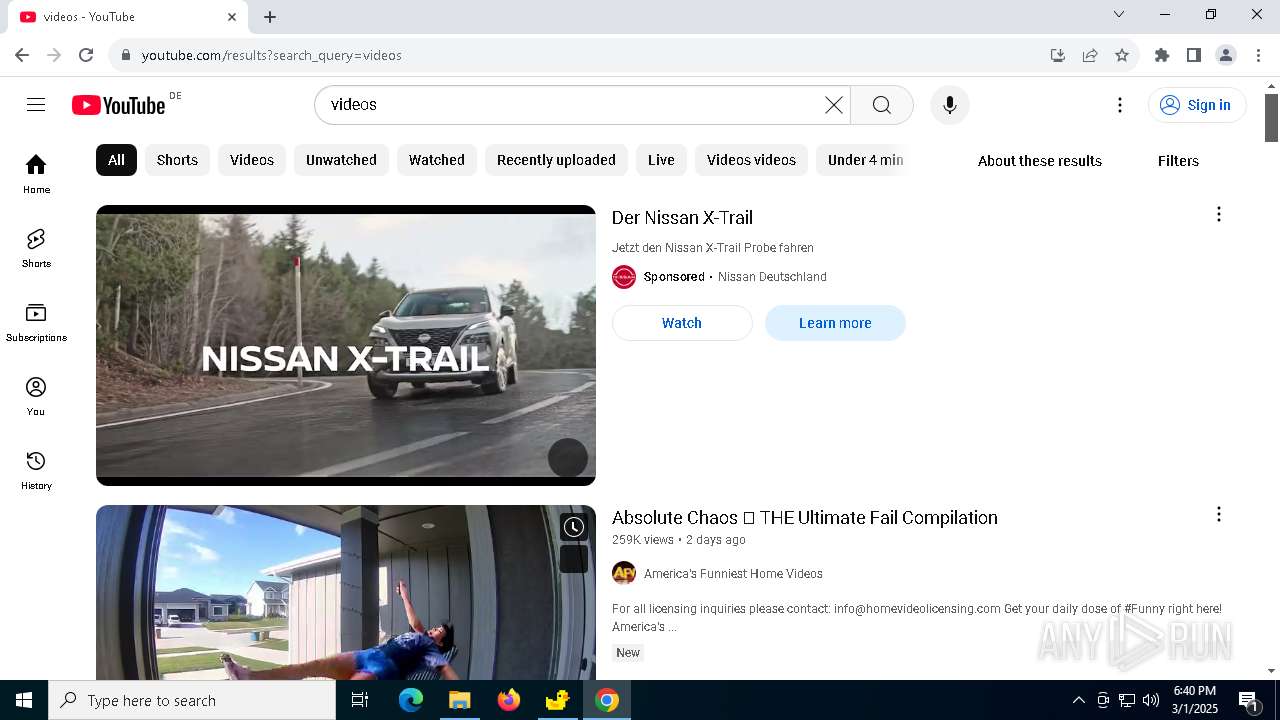The image size is (1280, 720).
Task: Focus the YouTube search input field
Action: pyautogui.click(x=575, y=105)
